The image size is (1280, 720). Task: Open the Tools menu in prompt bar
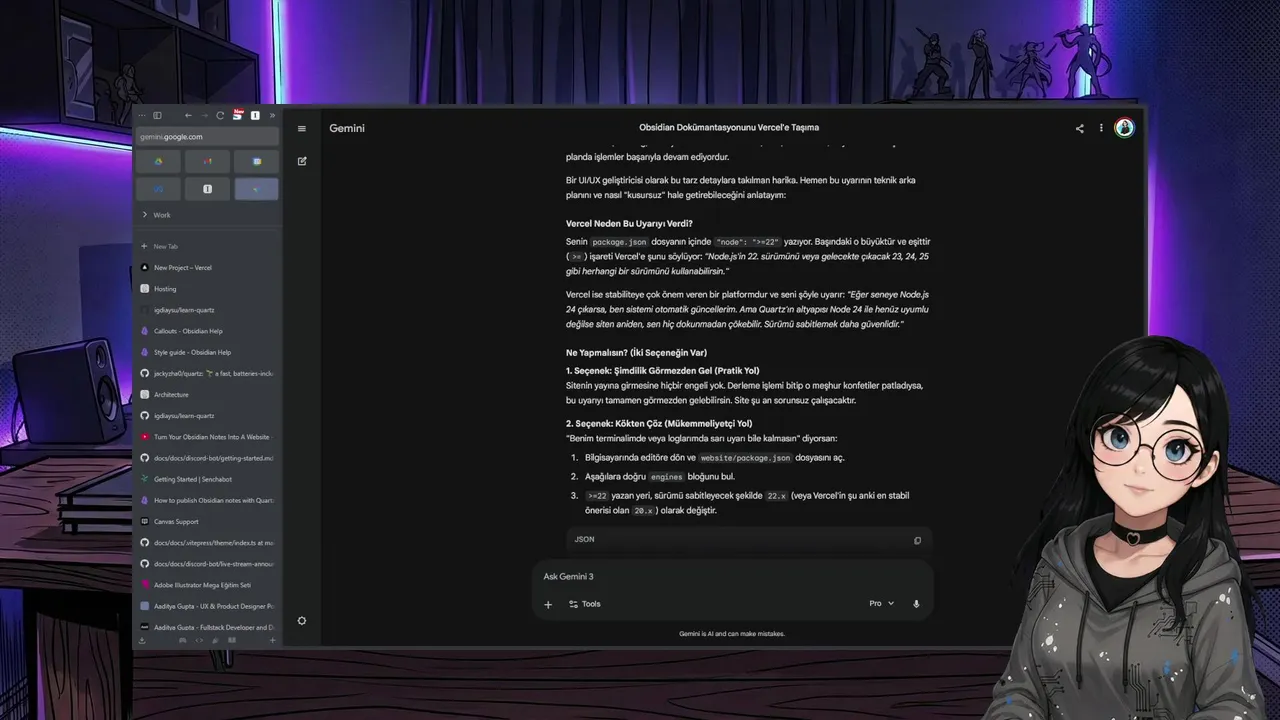click(x=585, y=604)
